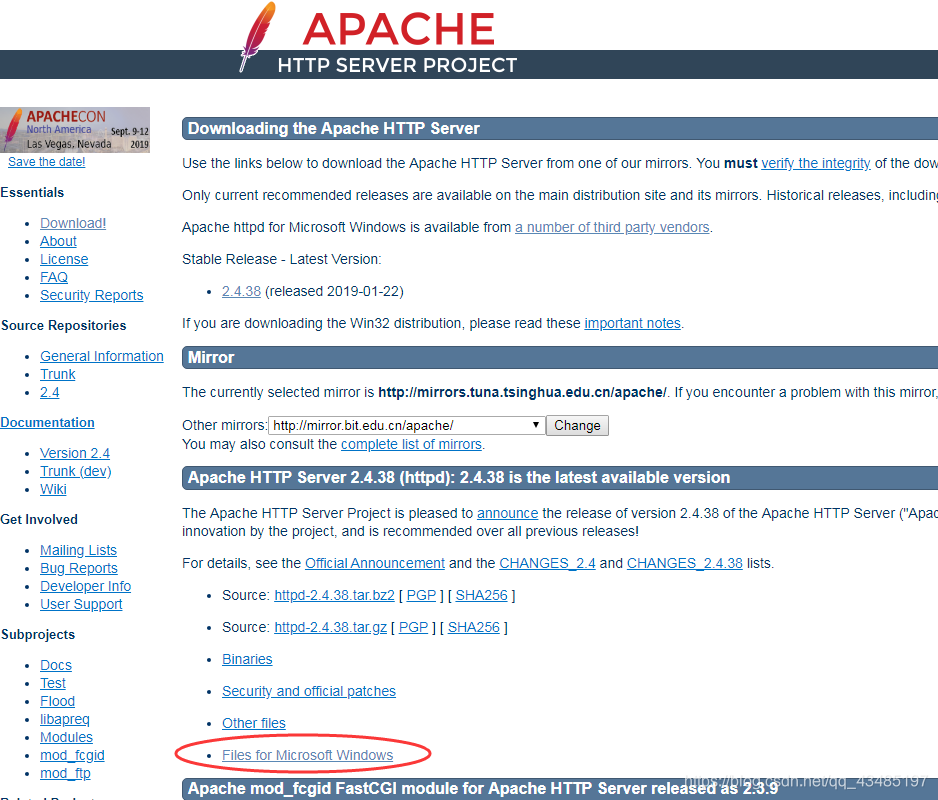Open Version 2.4 documentation

(75, 453)
